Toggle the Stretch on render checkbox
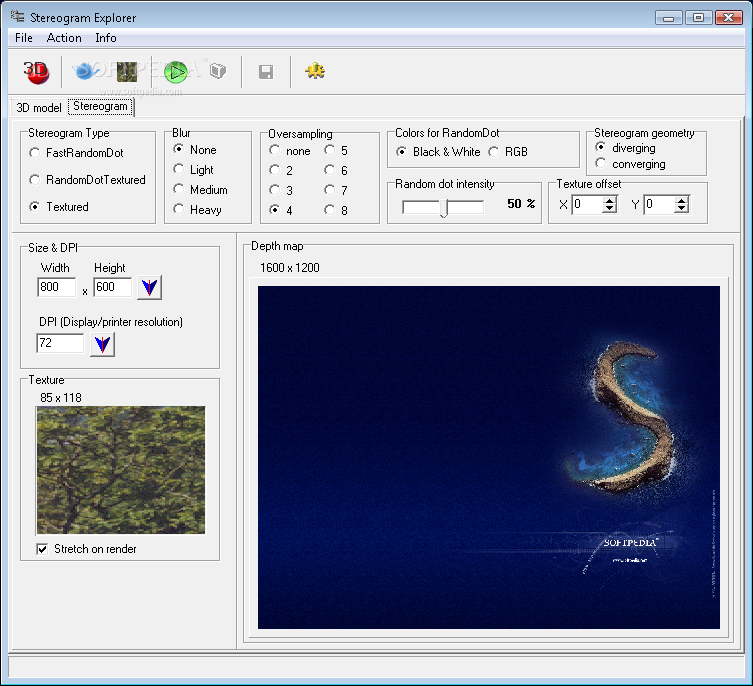753x686 pixels. [x=43, y=549]
